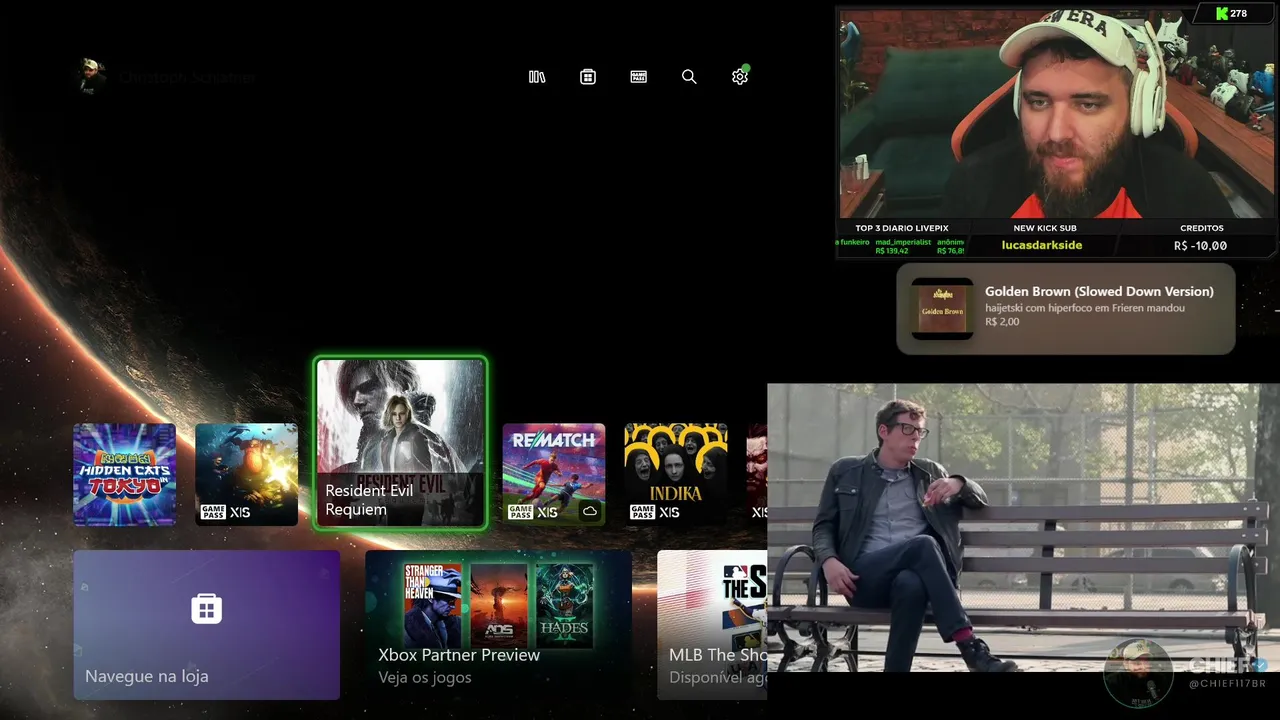
Task: Open the Search magnifier icon
Action: (x=689, y=77)
